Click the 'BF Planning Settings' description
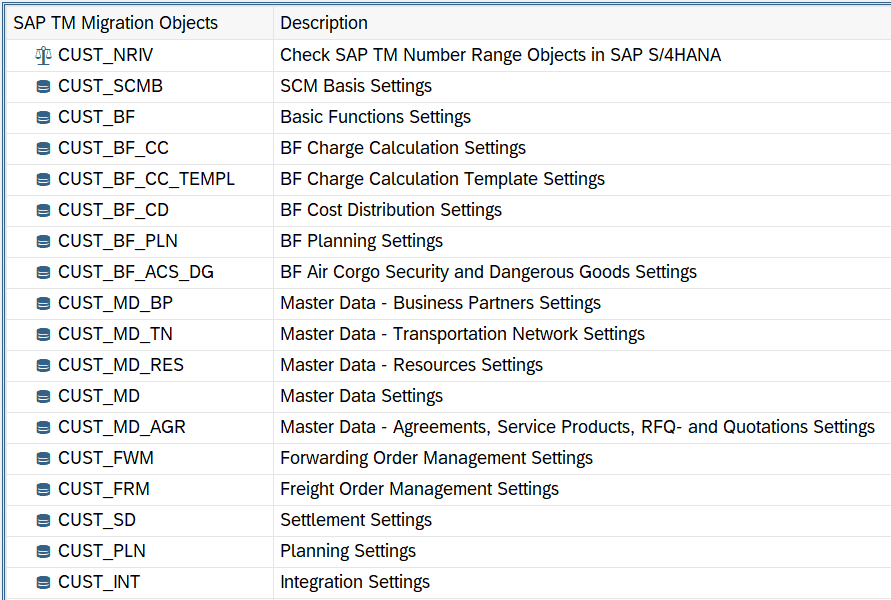 (361, 241)
